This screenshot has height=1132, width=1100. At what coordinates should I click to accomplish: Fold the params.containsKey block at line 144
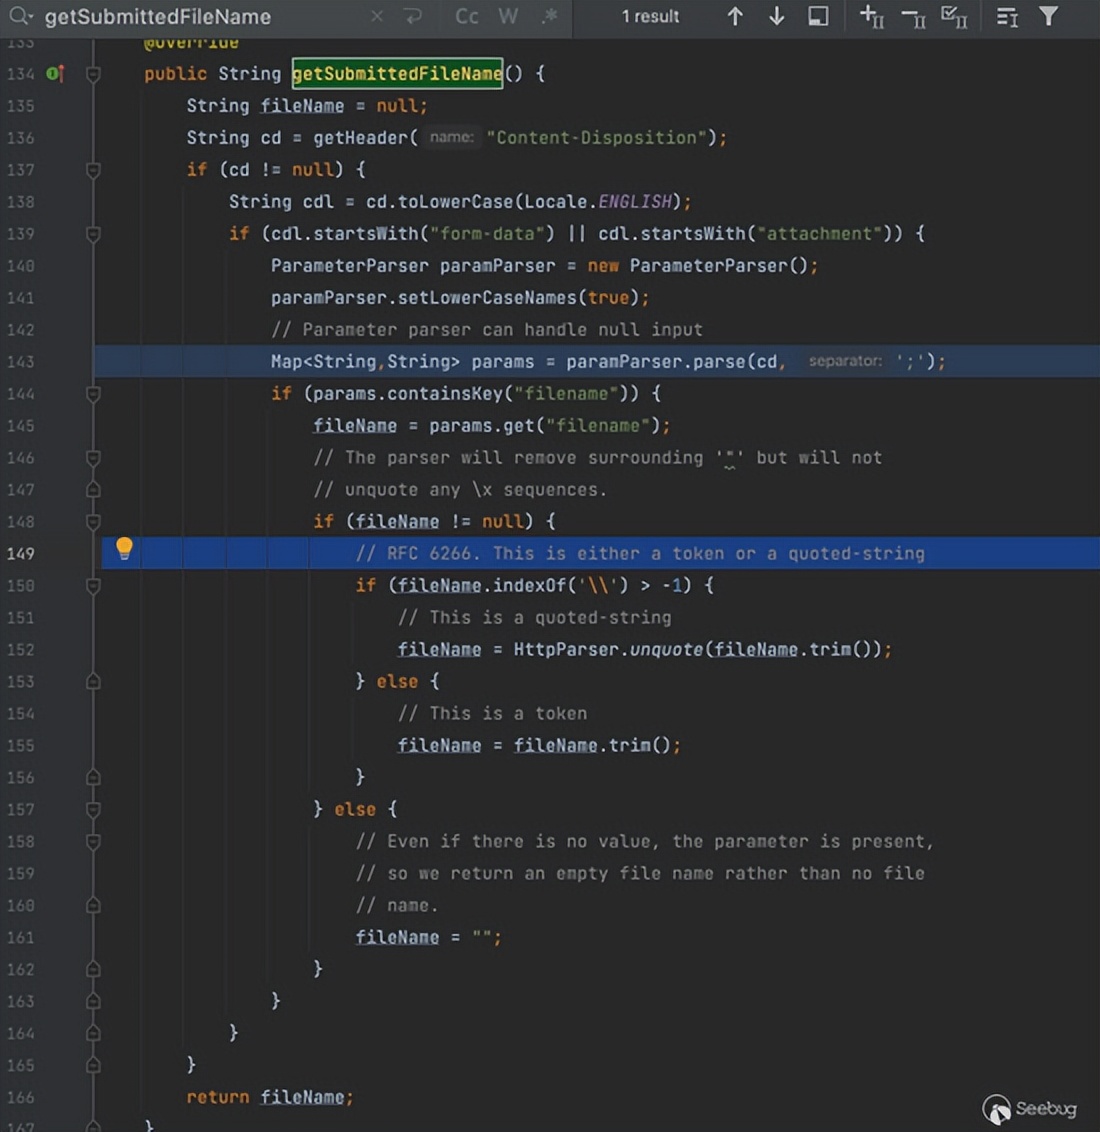point(93,393)
